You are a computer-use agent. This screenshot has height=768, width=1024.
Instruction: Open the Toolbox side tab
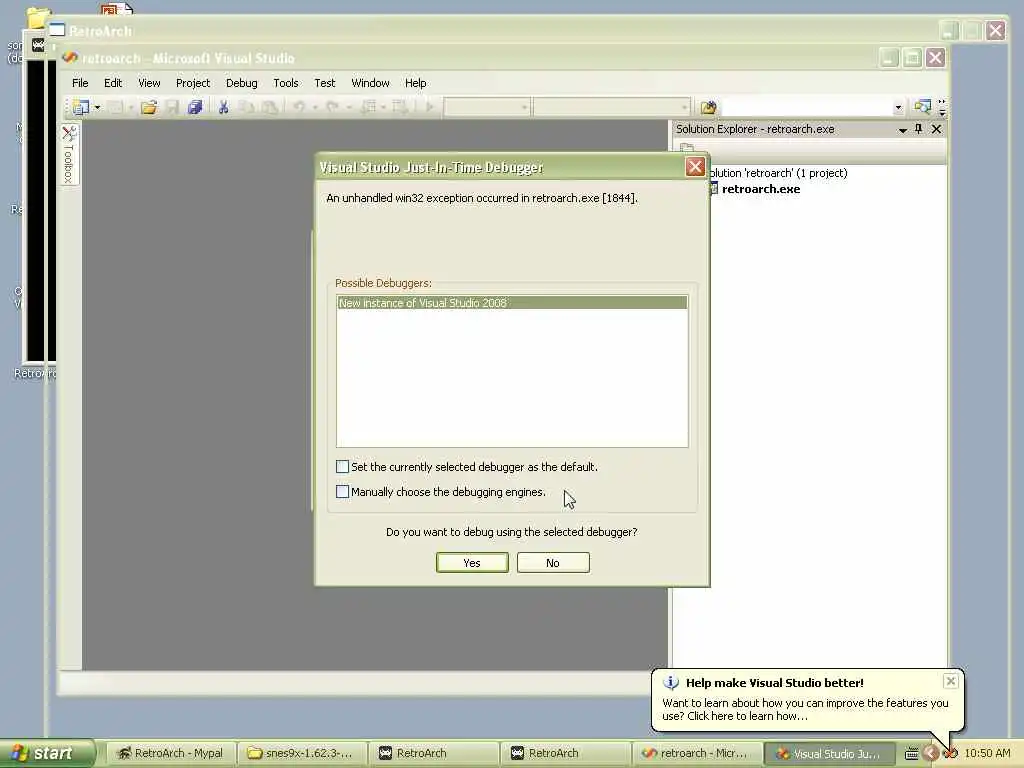pos(69,155)
